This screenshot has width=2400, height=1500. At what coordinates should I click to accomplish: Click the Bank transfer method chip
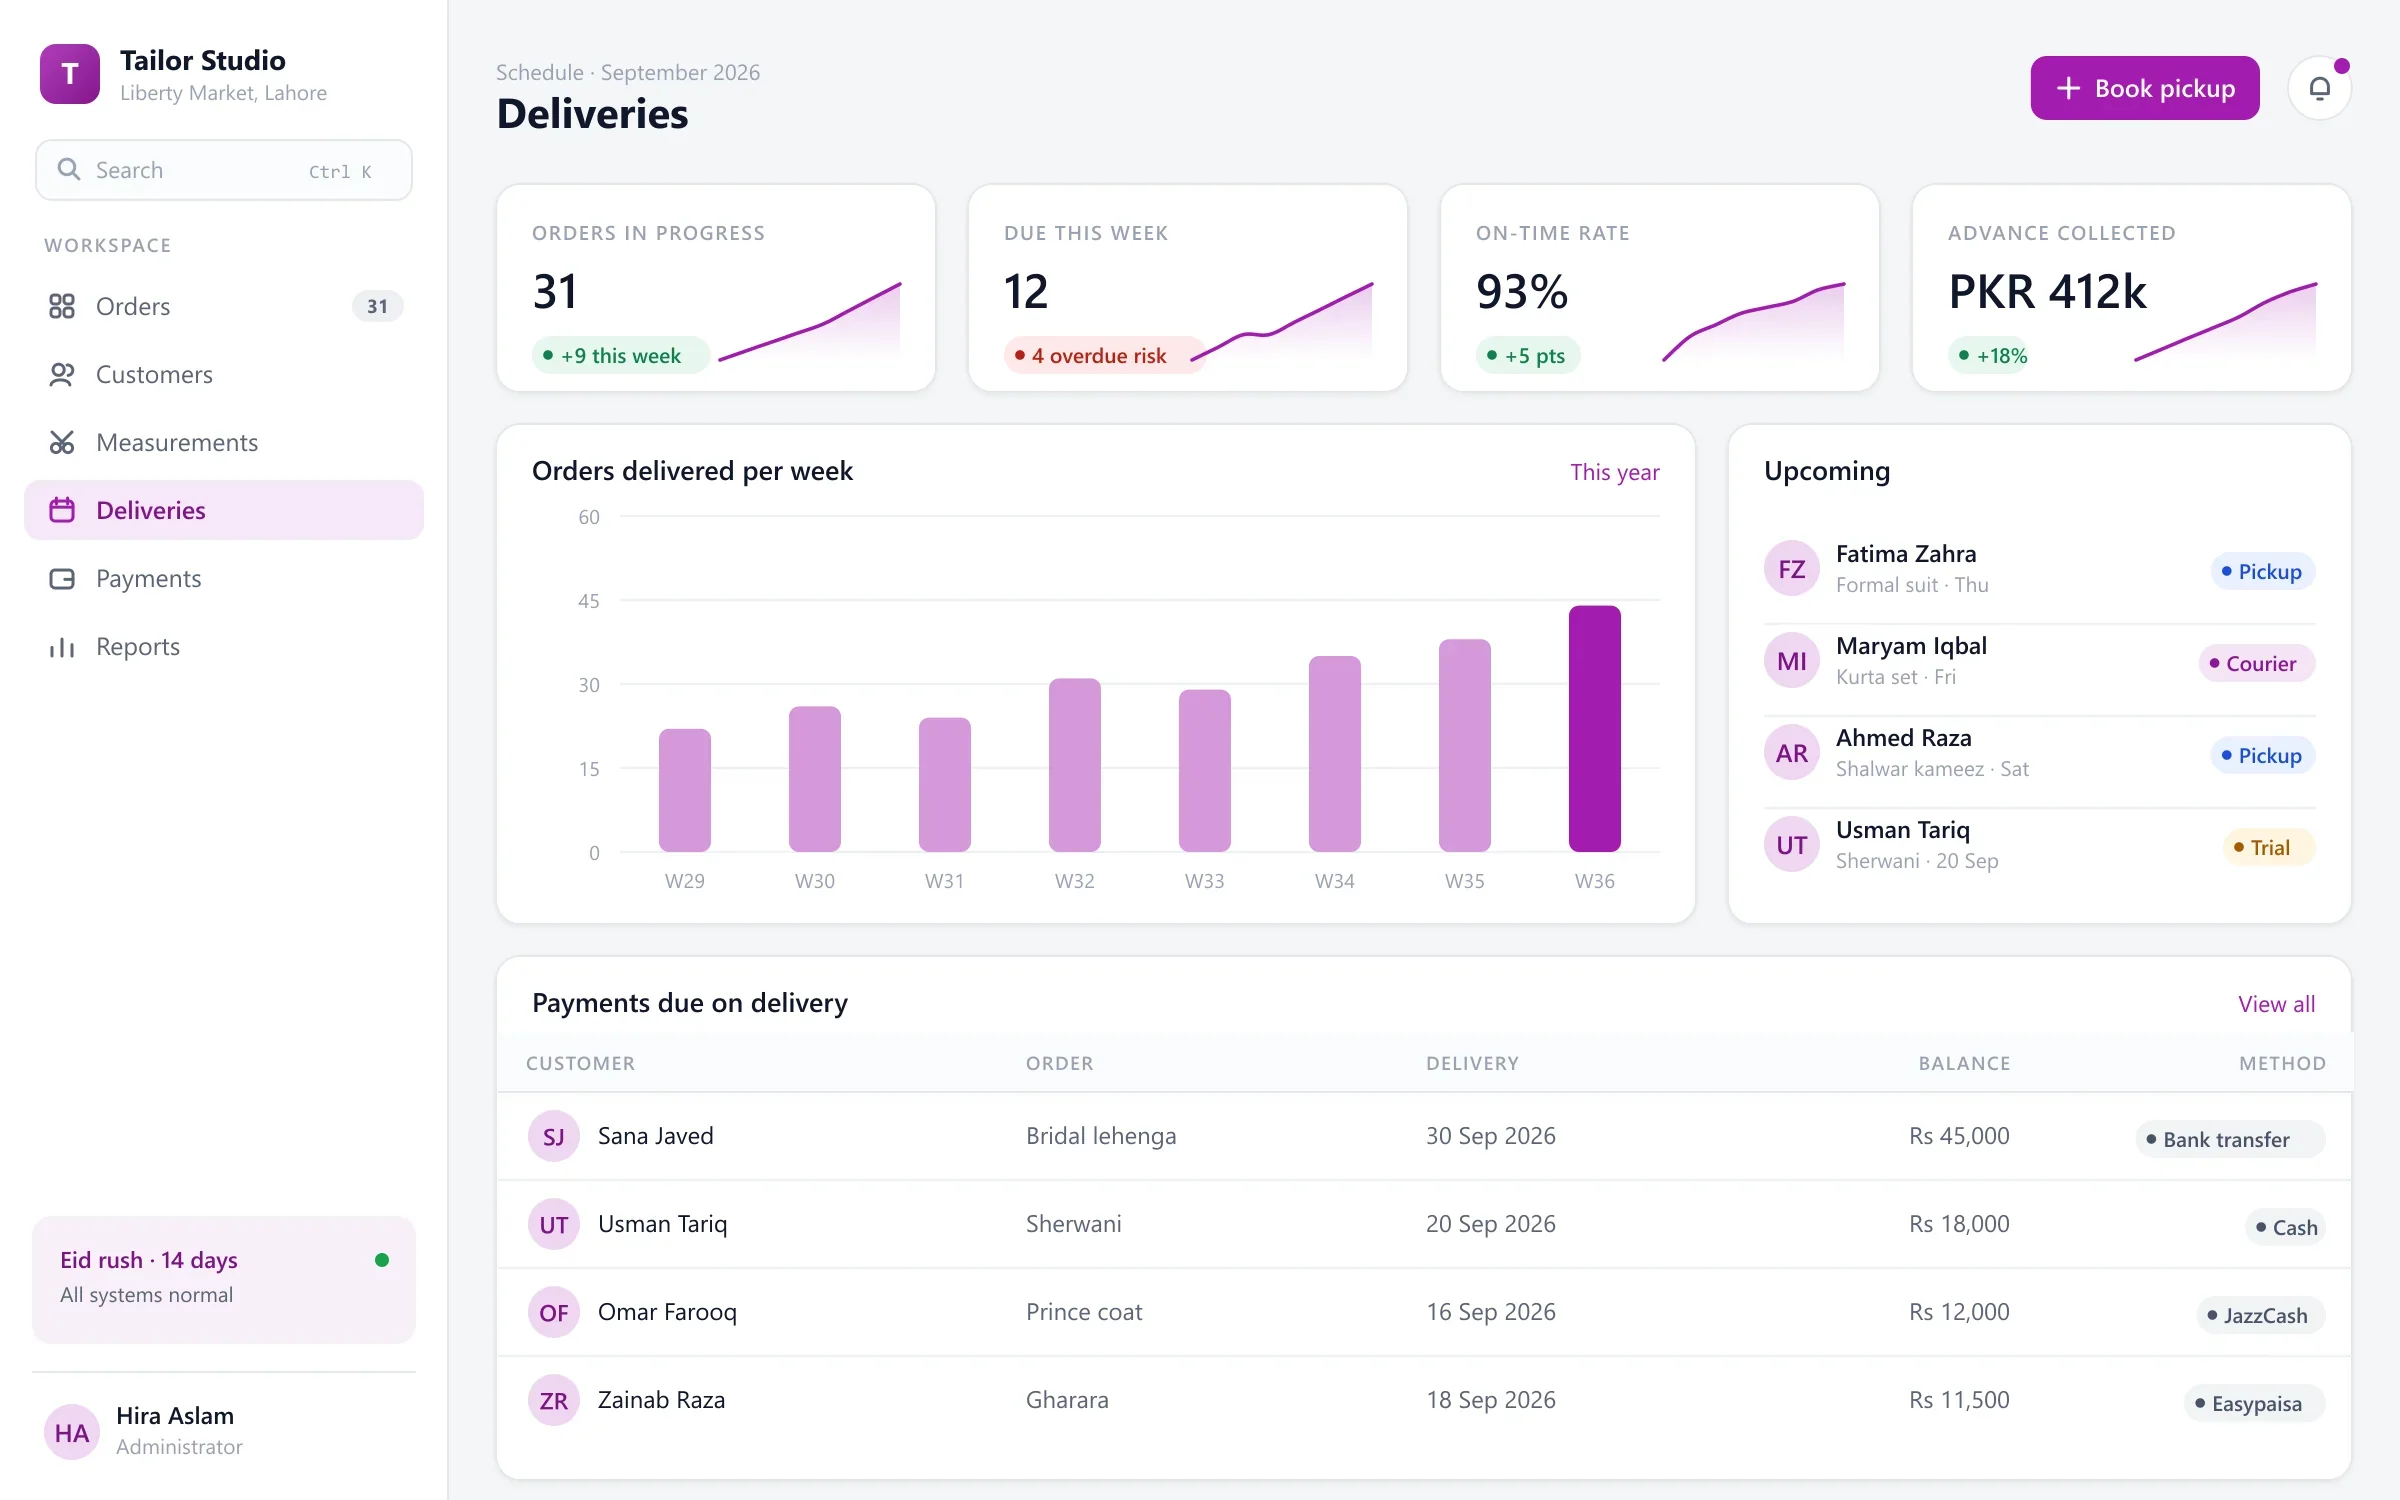pos(2230,1139)
